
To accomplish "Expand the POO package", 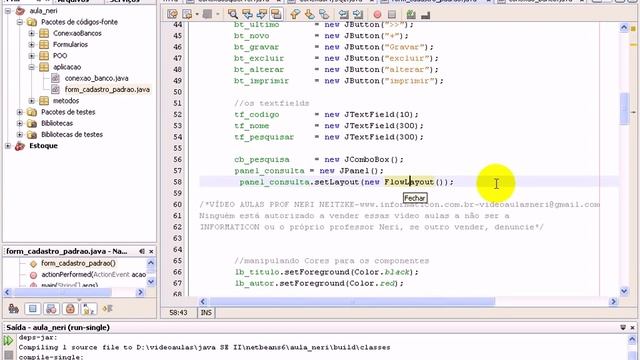I will tap(31, 56).
